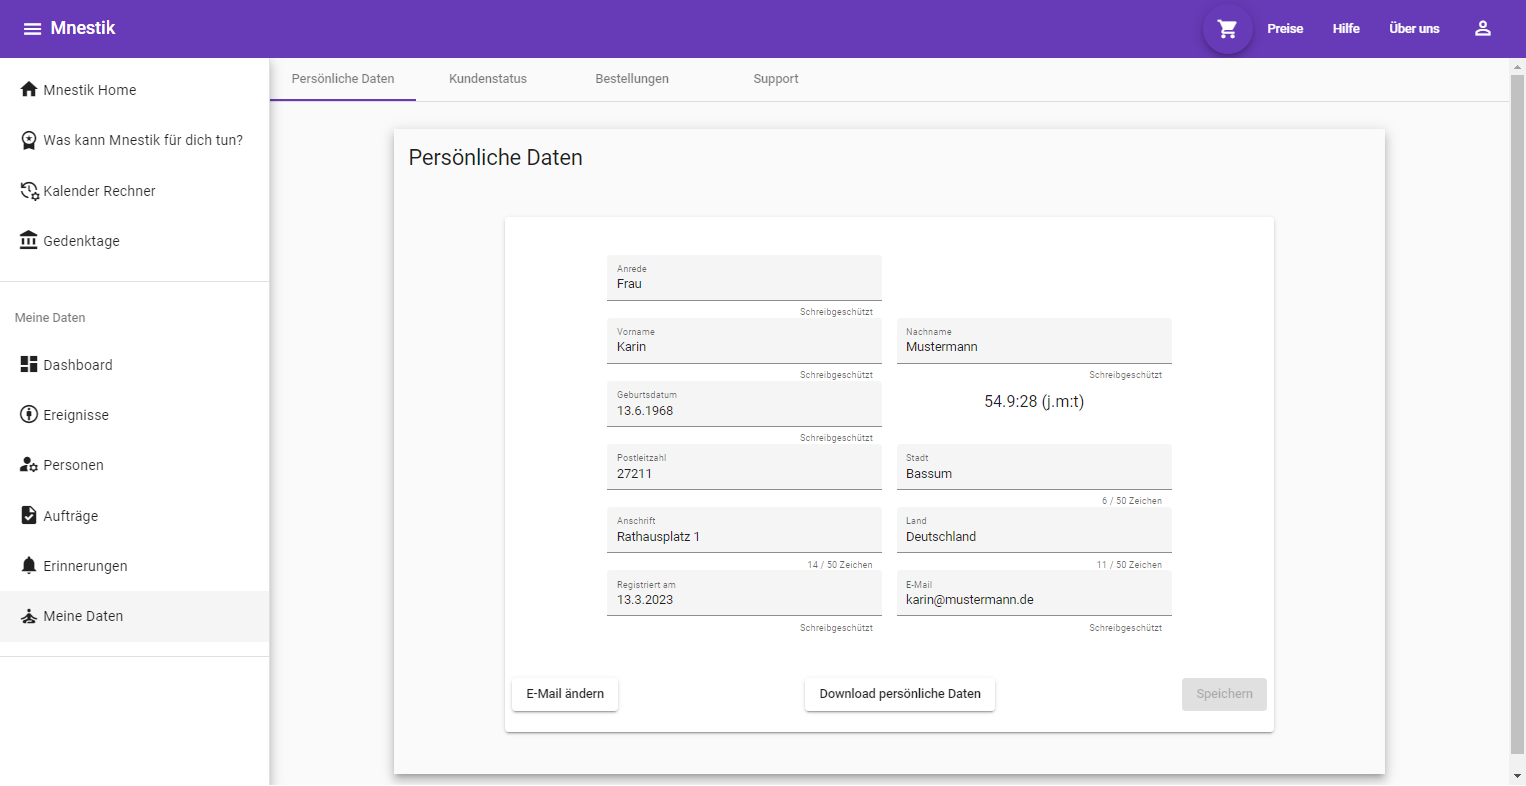Click into the Anschrift input field
The image size is (1526, 786).
[743, 536]
